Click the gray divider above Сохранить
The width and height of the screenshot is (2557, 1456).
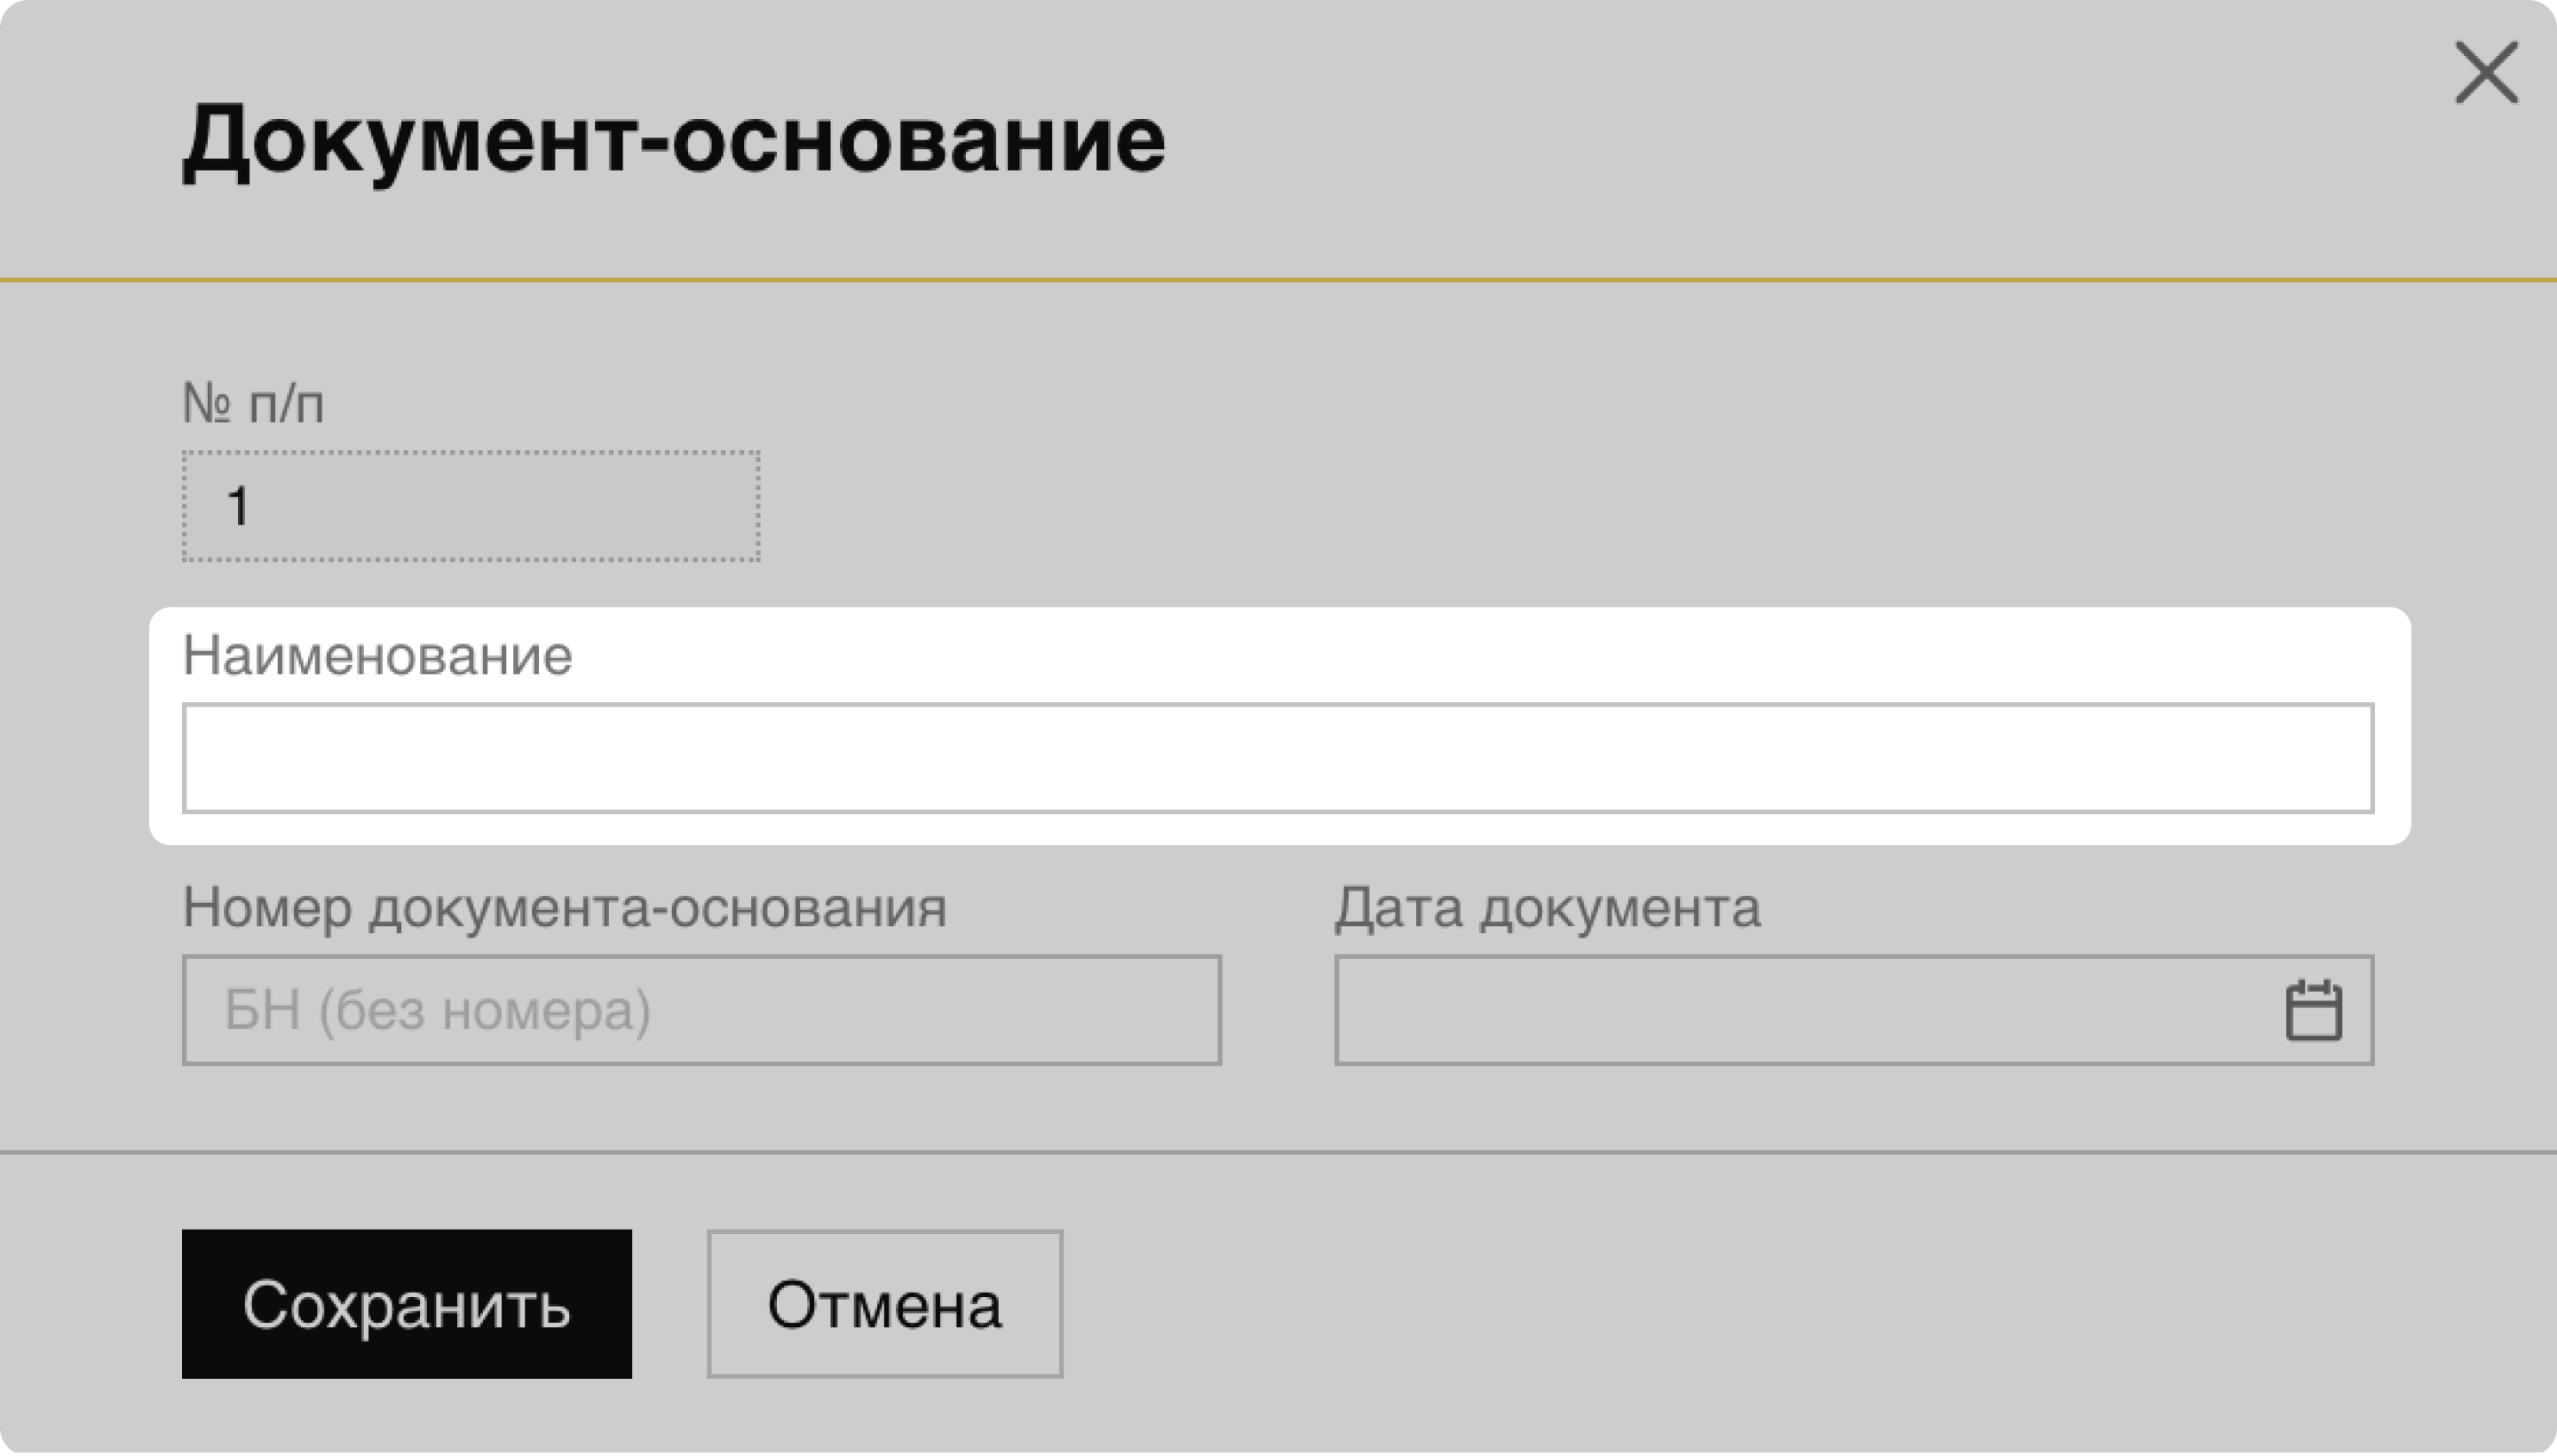(x=1278, y=1152)
